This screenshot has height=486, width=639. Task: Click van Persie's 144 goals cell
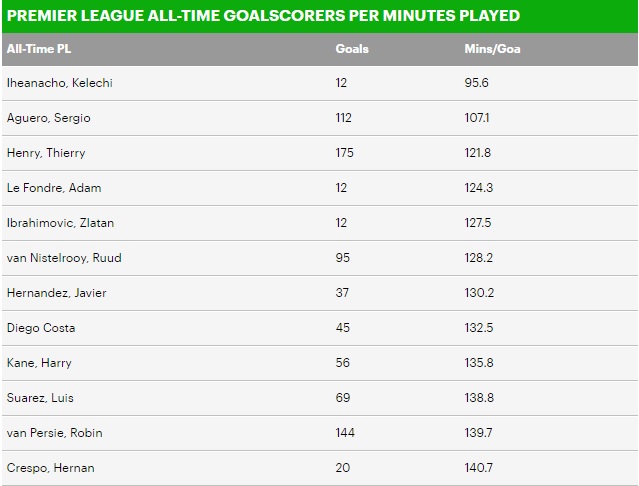tap(345, 433)
